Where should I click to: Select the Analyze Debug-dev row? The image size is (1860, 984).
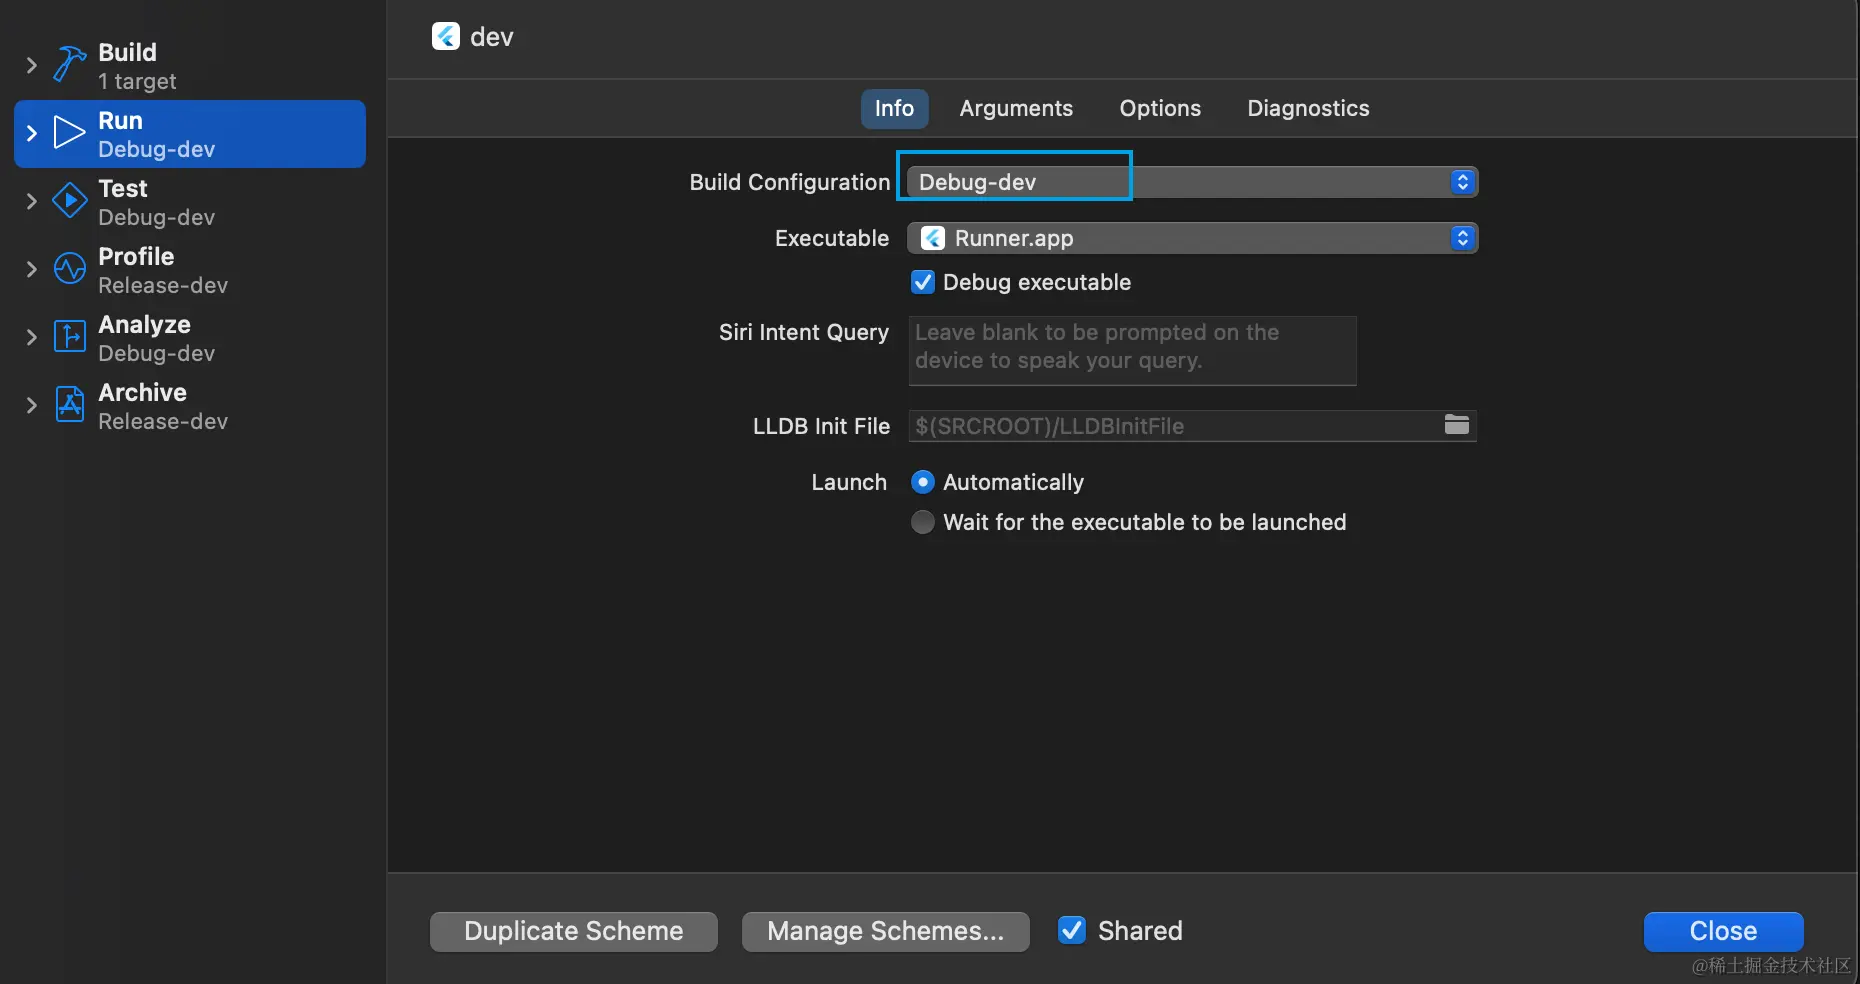pyautogui.click(x=190, y=338)
